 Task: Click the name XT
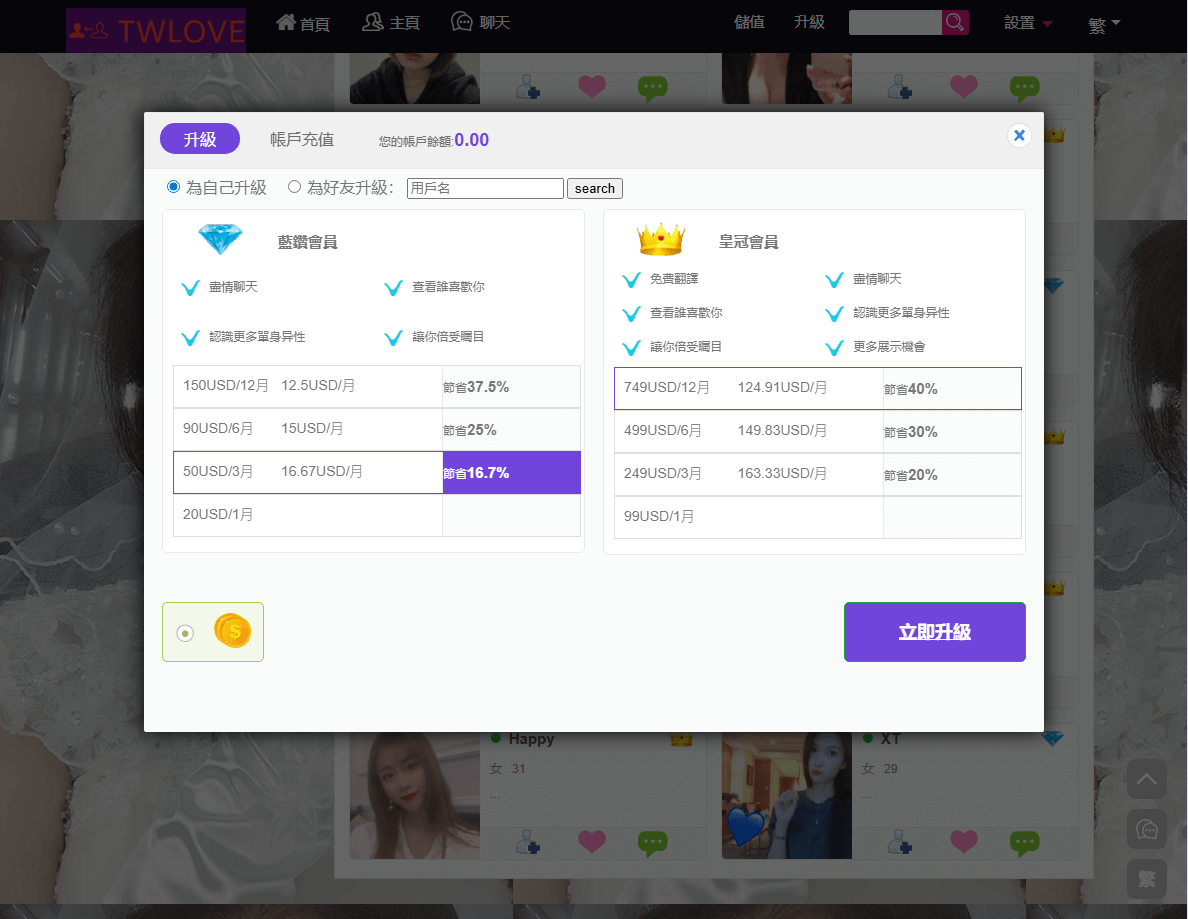click(x=890, y=739)
